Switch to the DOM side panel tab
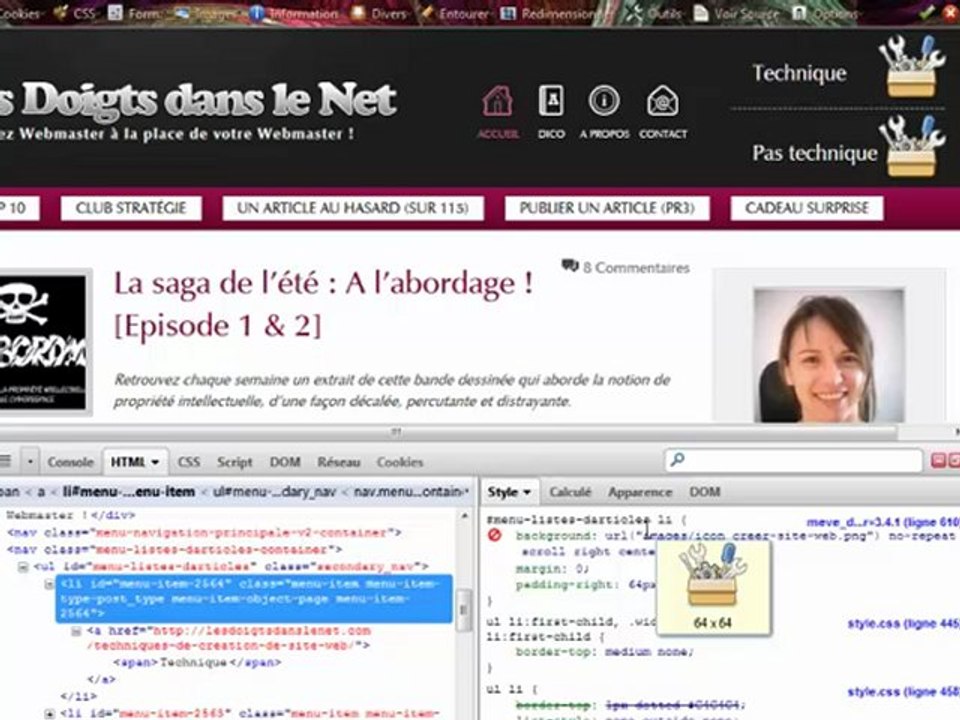 pos(705,492)
